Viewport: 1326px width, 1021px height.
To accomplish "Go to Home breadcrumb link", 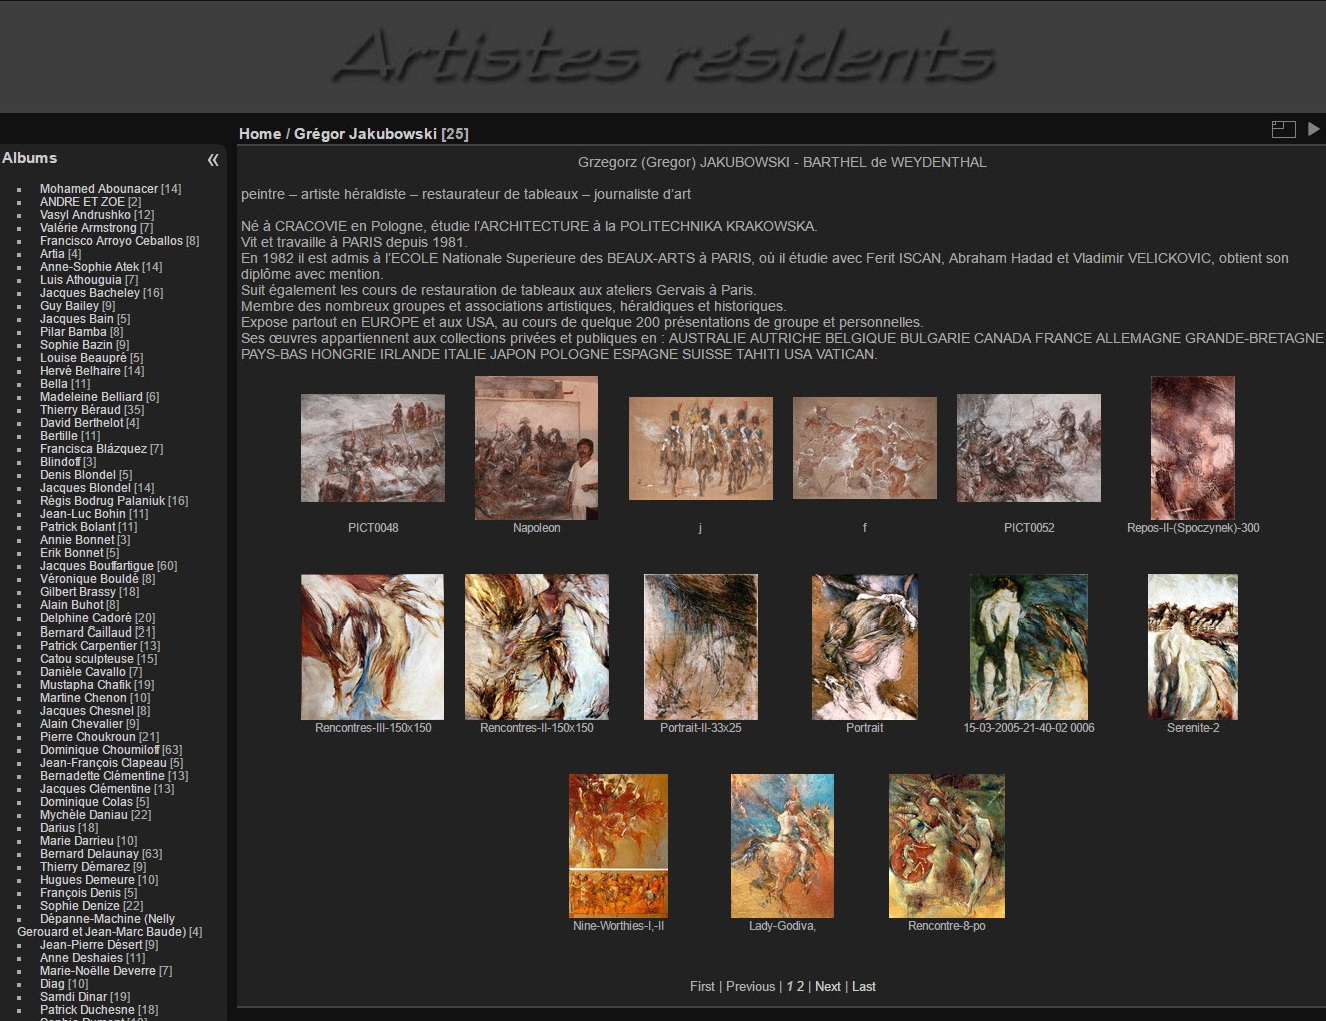I will tap(259, 134).
